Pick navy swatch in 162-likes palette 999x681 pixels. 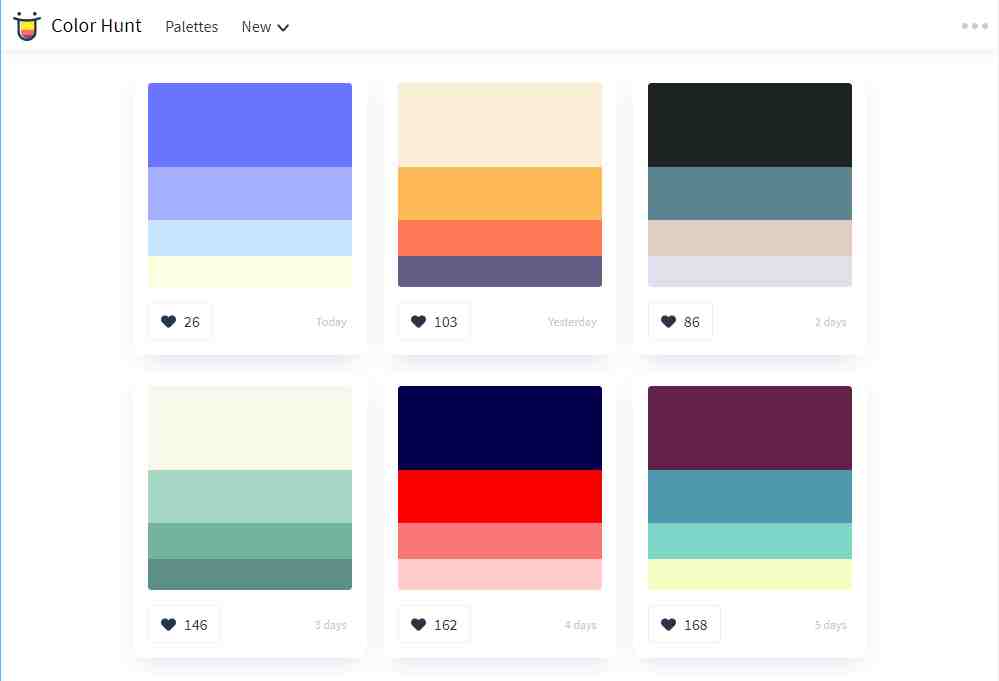tap(500, 428)
